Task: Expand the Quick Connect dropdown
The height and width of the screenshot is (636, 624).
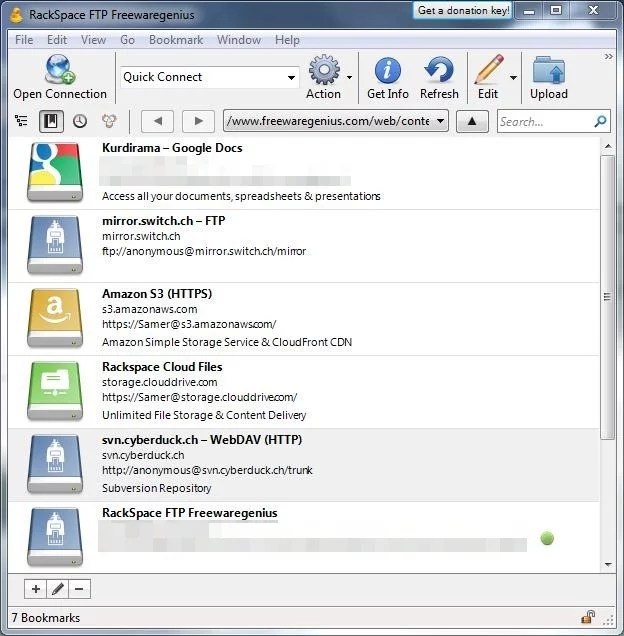Action: [291, 77]
